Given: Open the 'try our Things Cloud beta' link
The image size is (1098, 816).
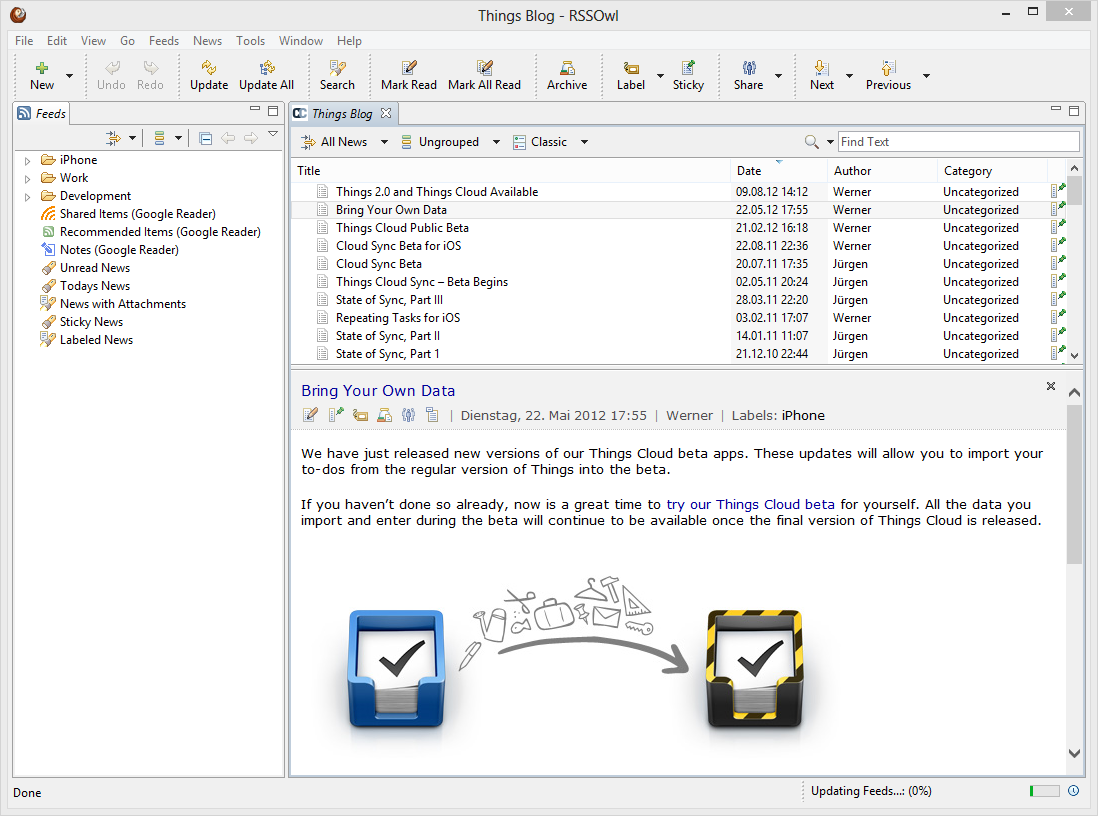Looking at the screenshot, I should (x=750, y=504).
